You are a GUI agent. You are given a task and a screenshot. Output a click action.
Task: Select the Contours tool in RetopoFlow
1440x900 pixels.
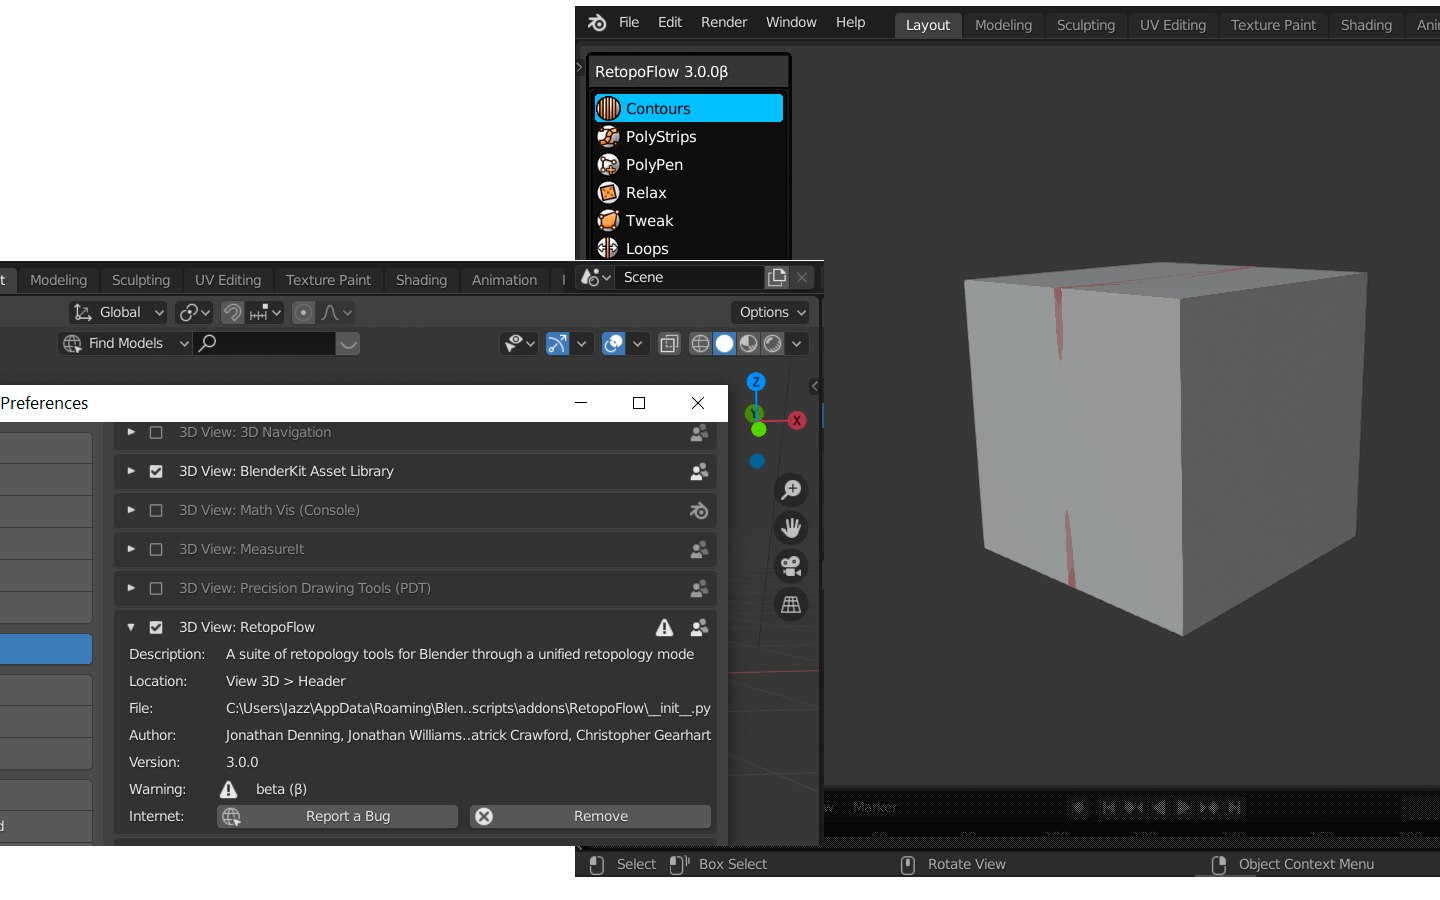(x=688, y=108)
